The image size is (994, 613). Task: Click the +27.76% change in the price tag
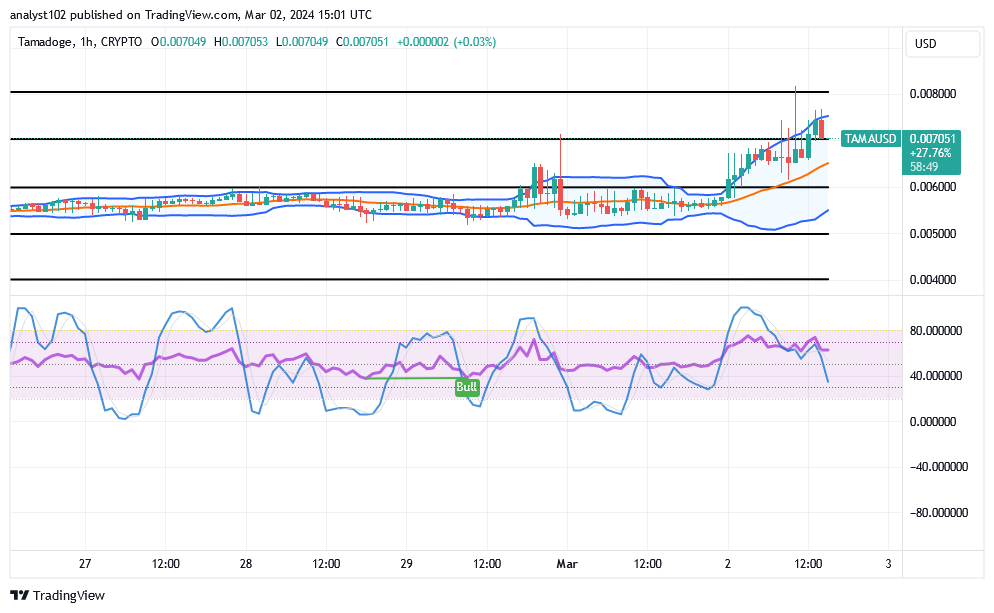930,153
